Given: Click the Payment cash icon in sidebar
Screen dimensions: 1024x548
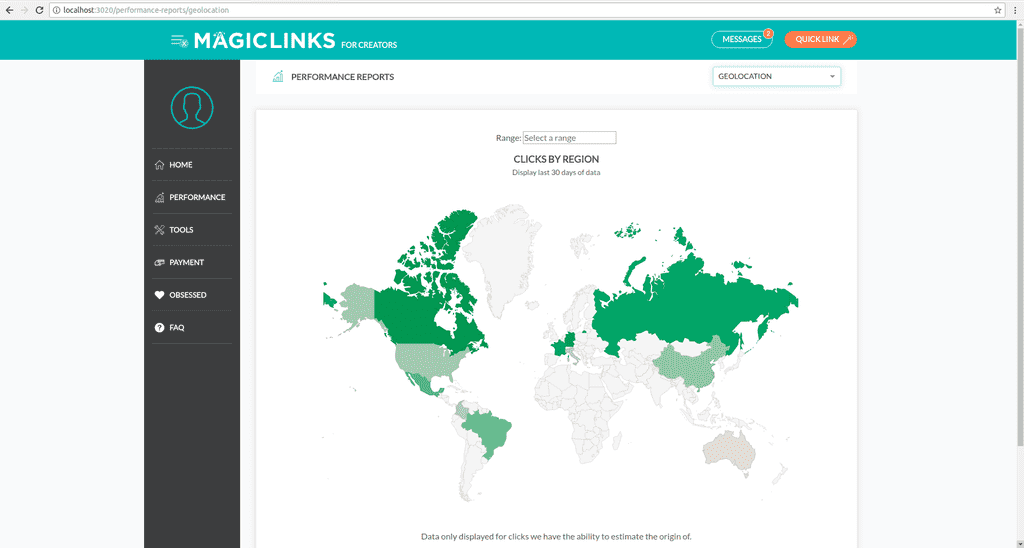Looking at the screenshot, I should pos(159,263).
